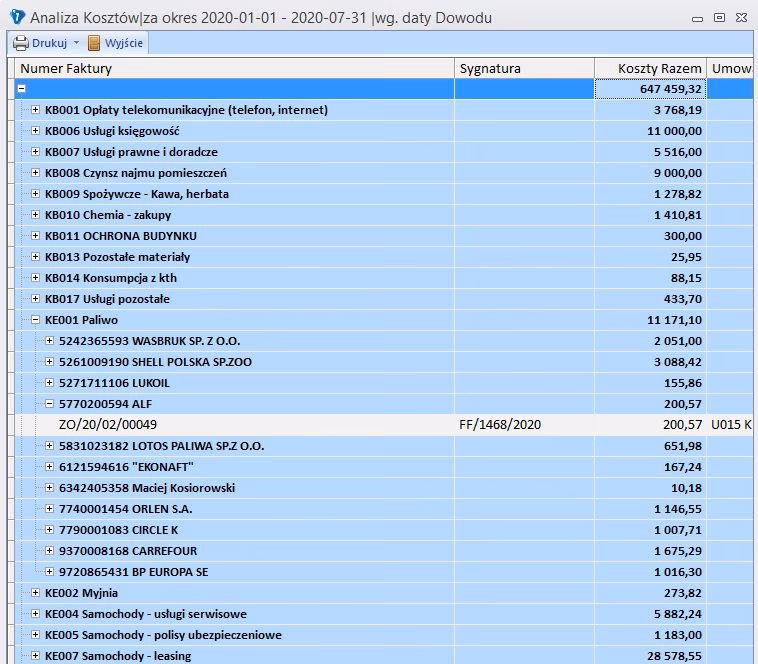
Task: Click CARREFOUR amount 1 675,29
Action: (678, 551)
